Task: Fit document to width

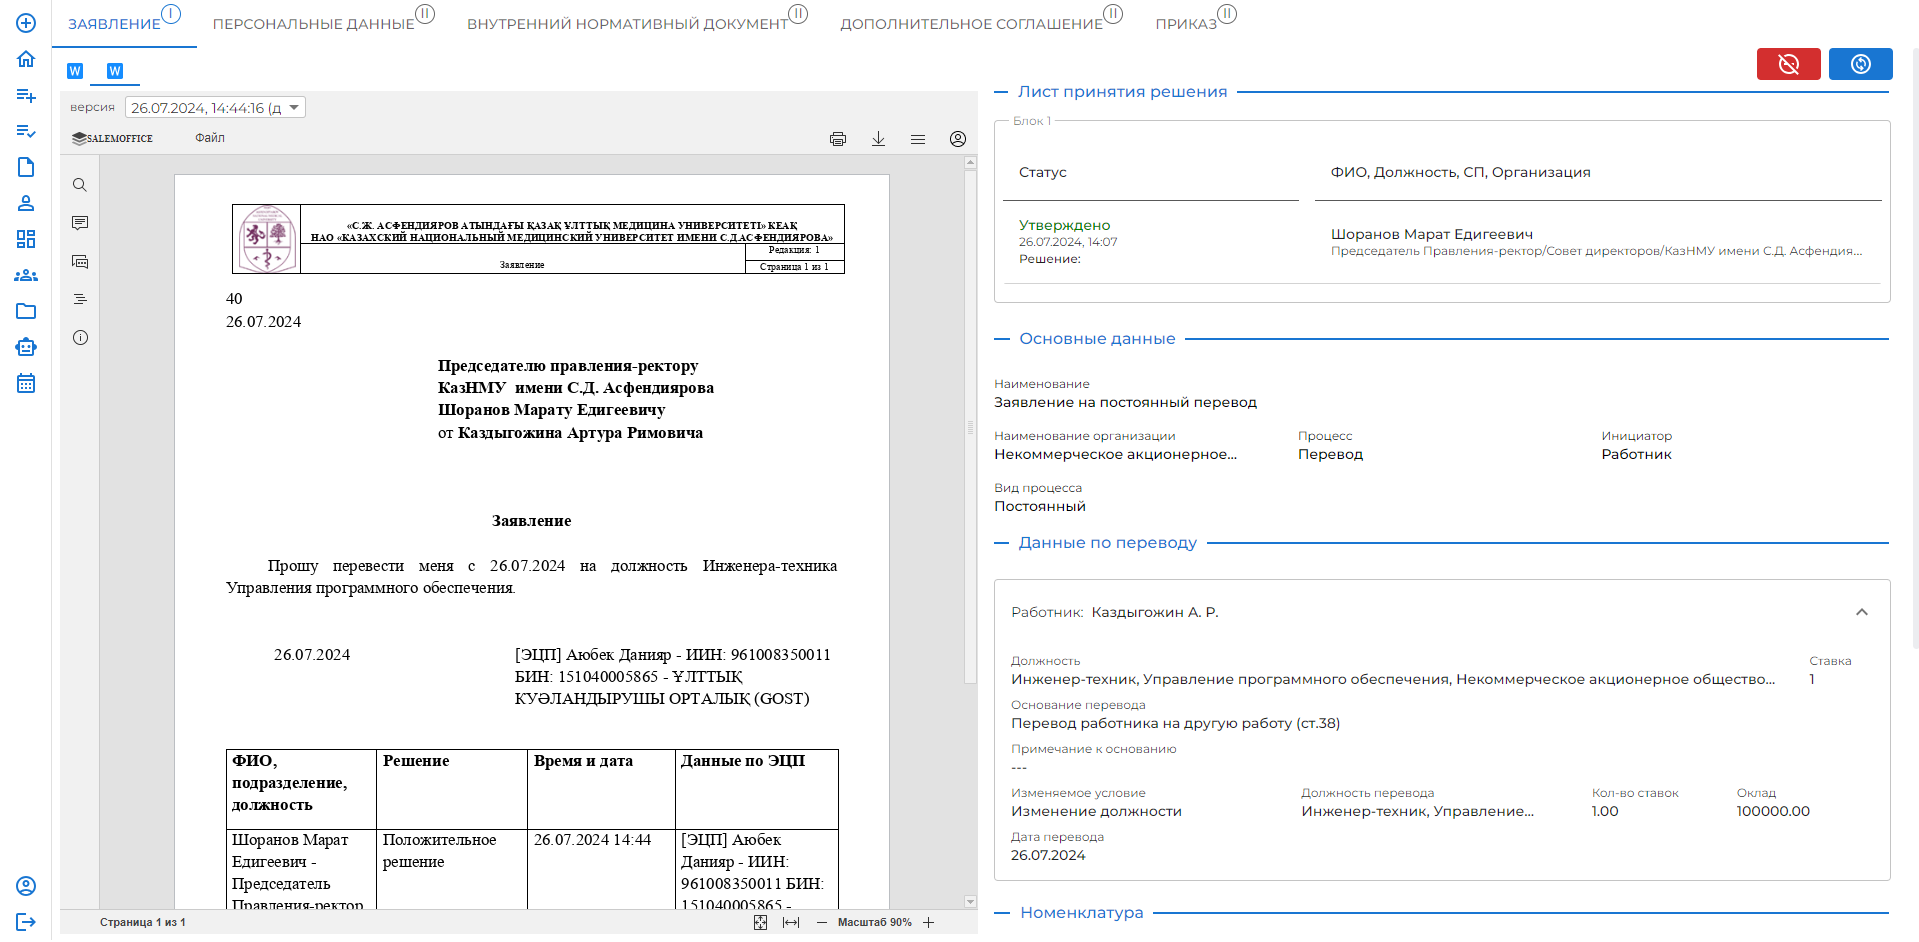Action: [791, 922]
